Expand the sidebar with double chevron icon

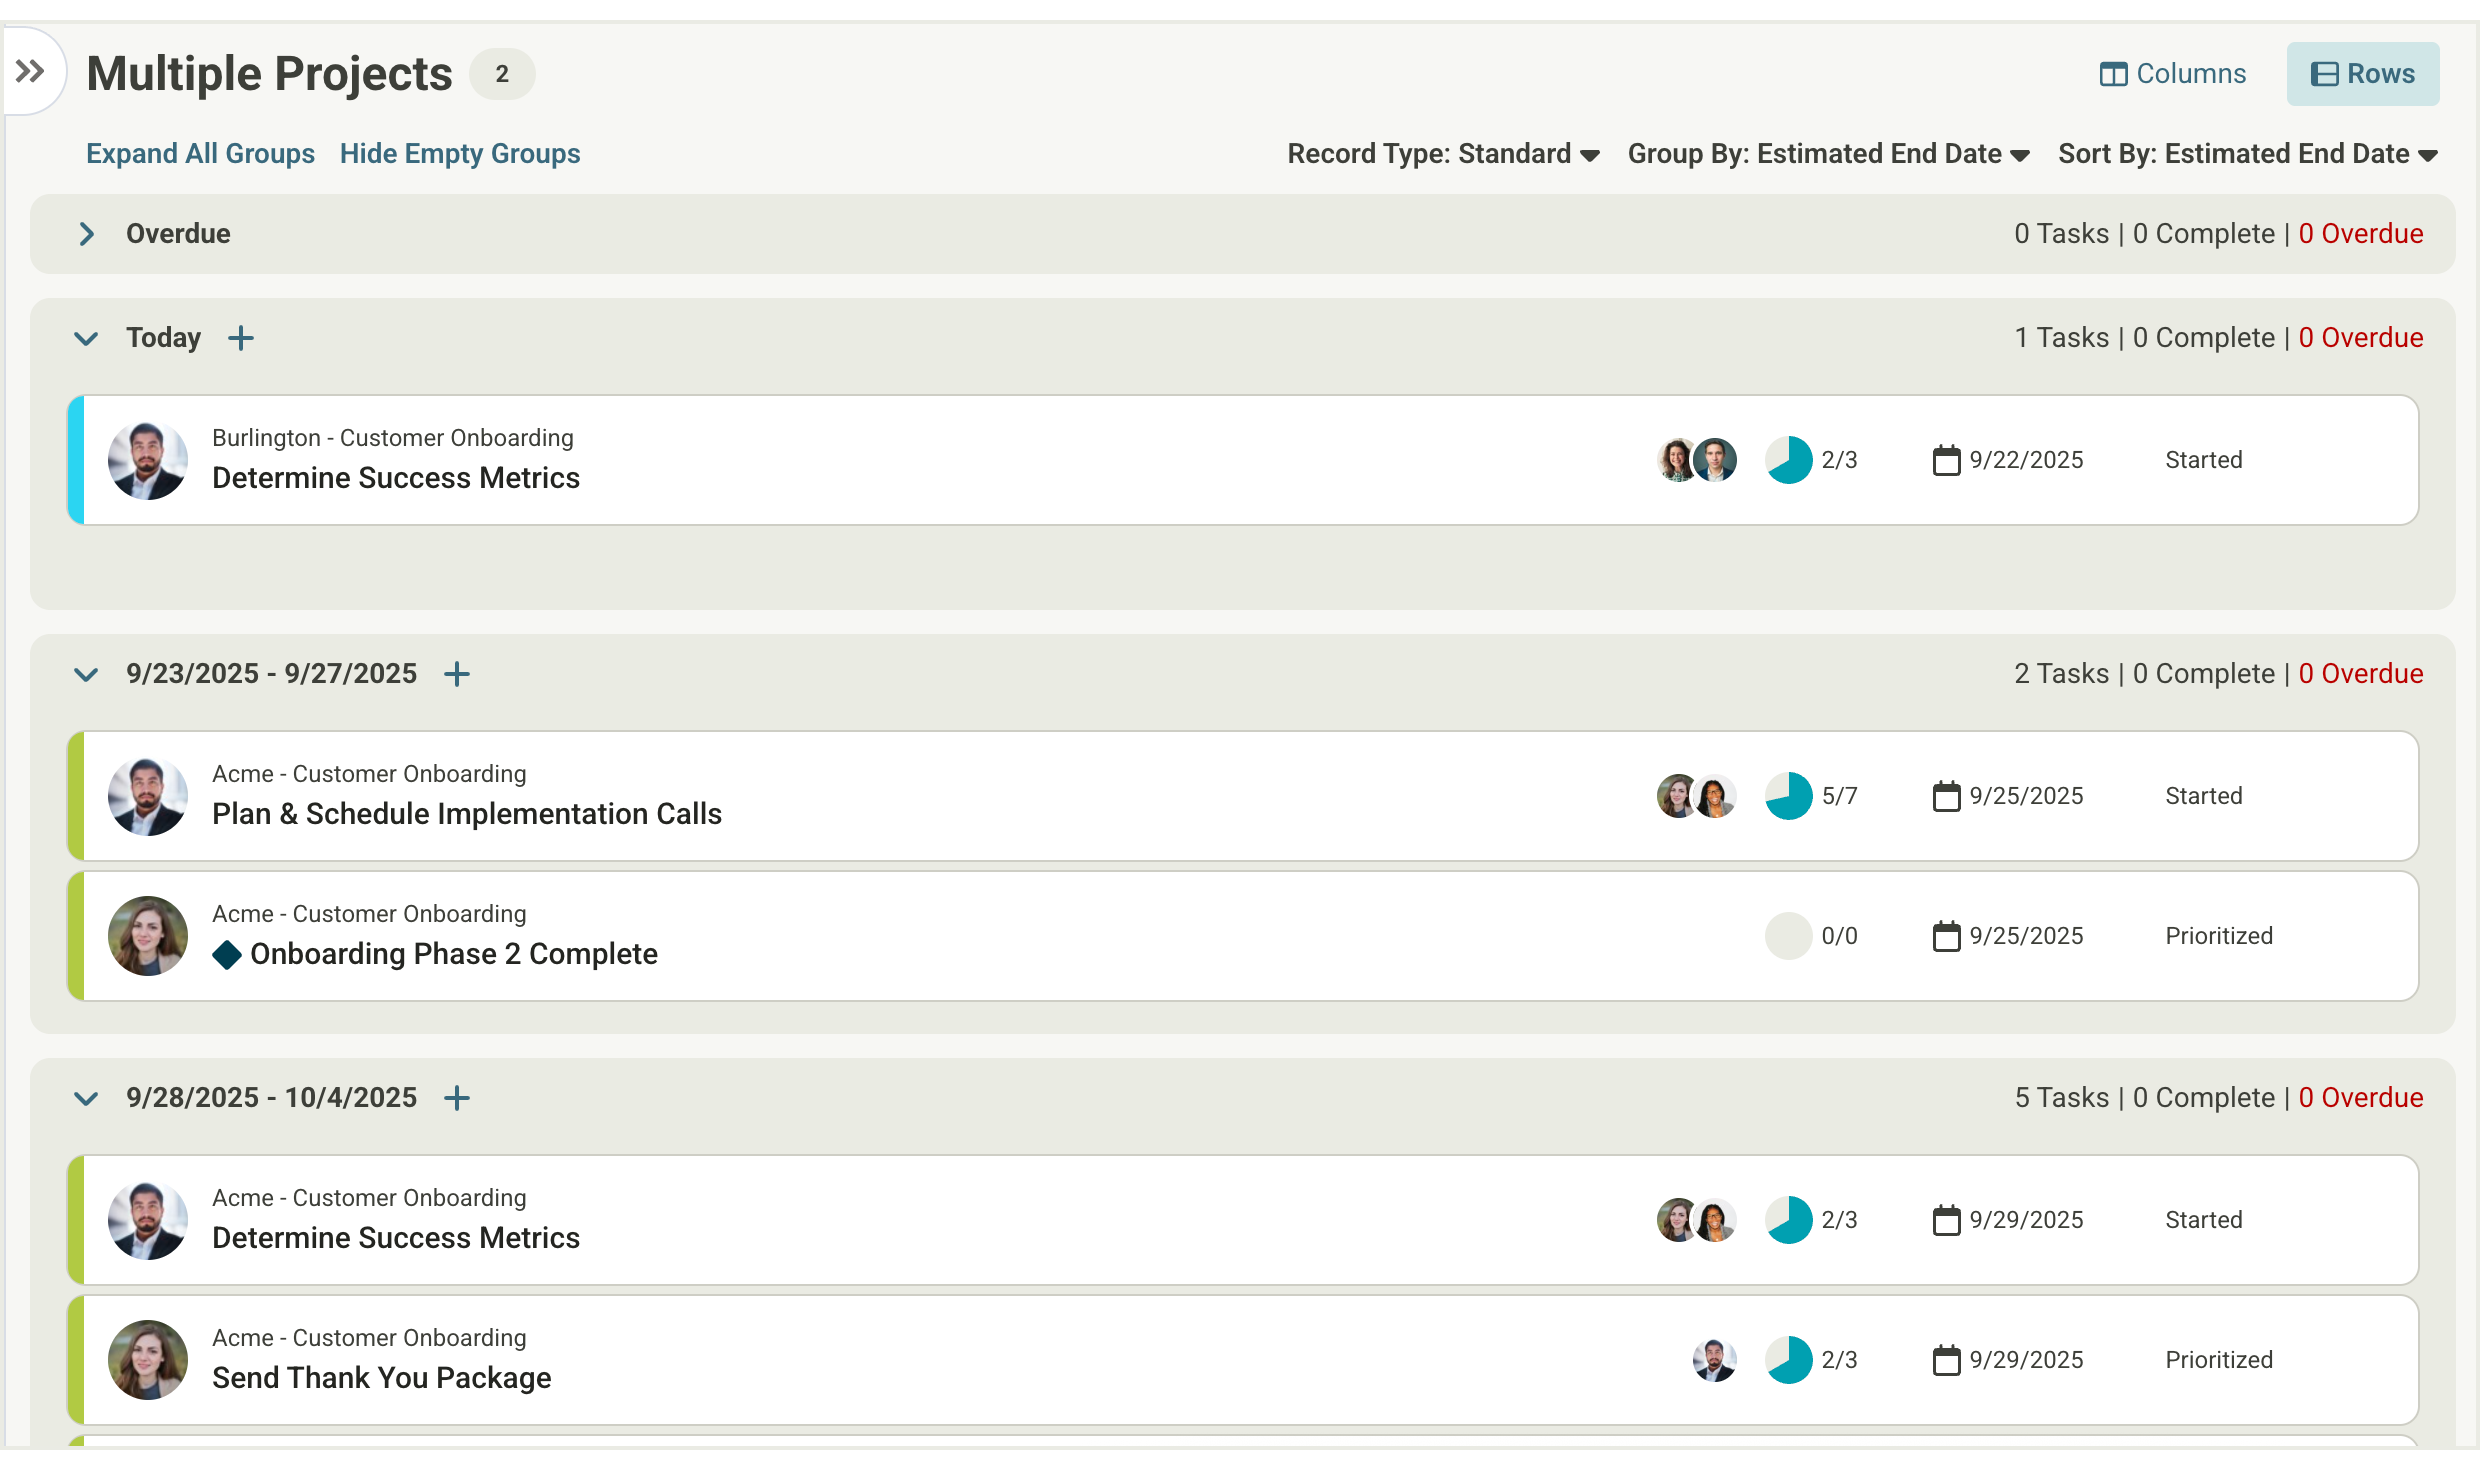tap(30, 72)
